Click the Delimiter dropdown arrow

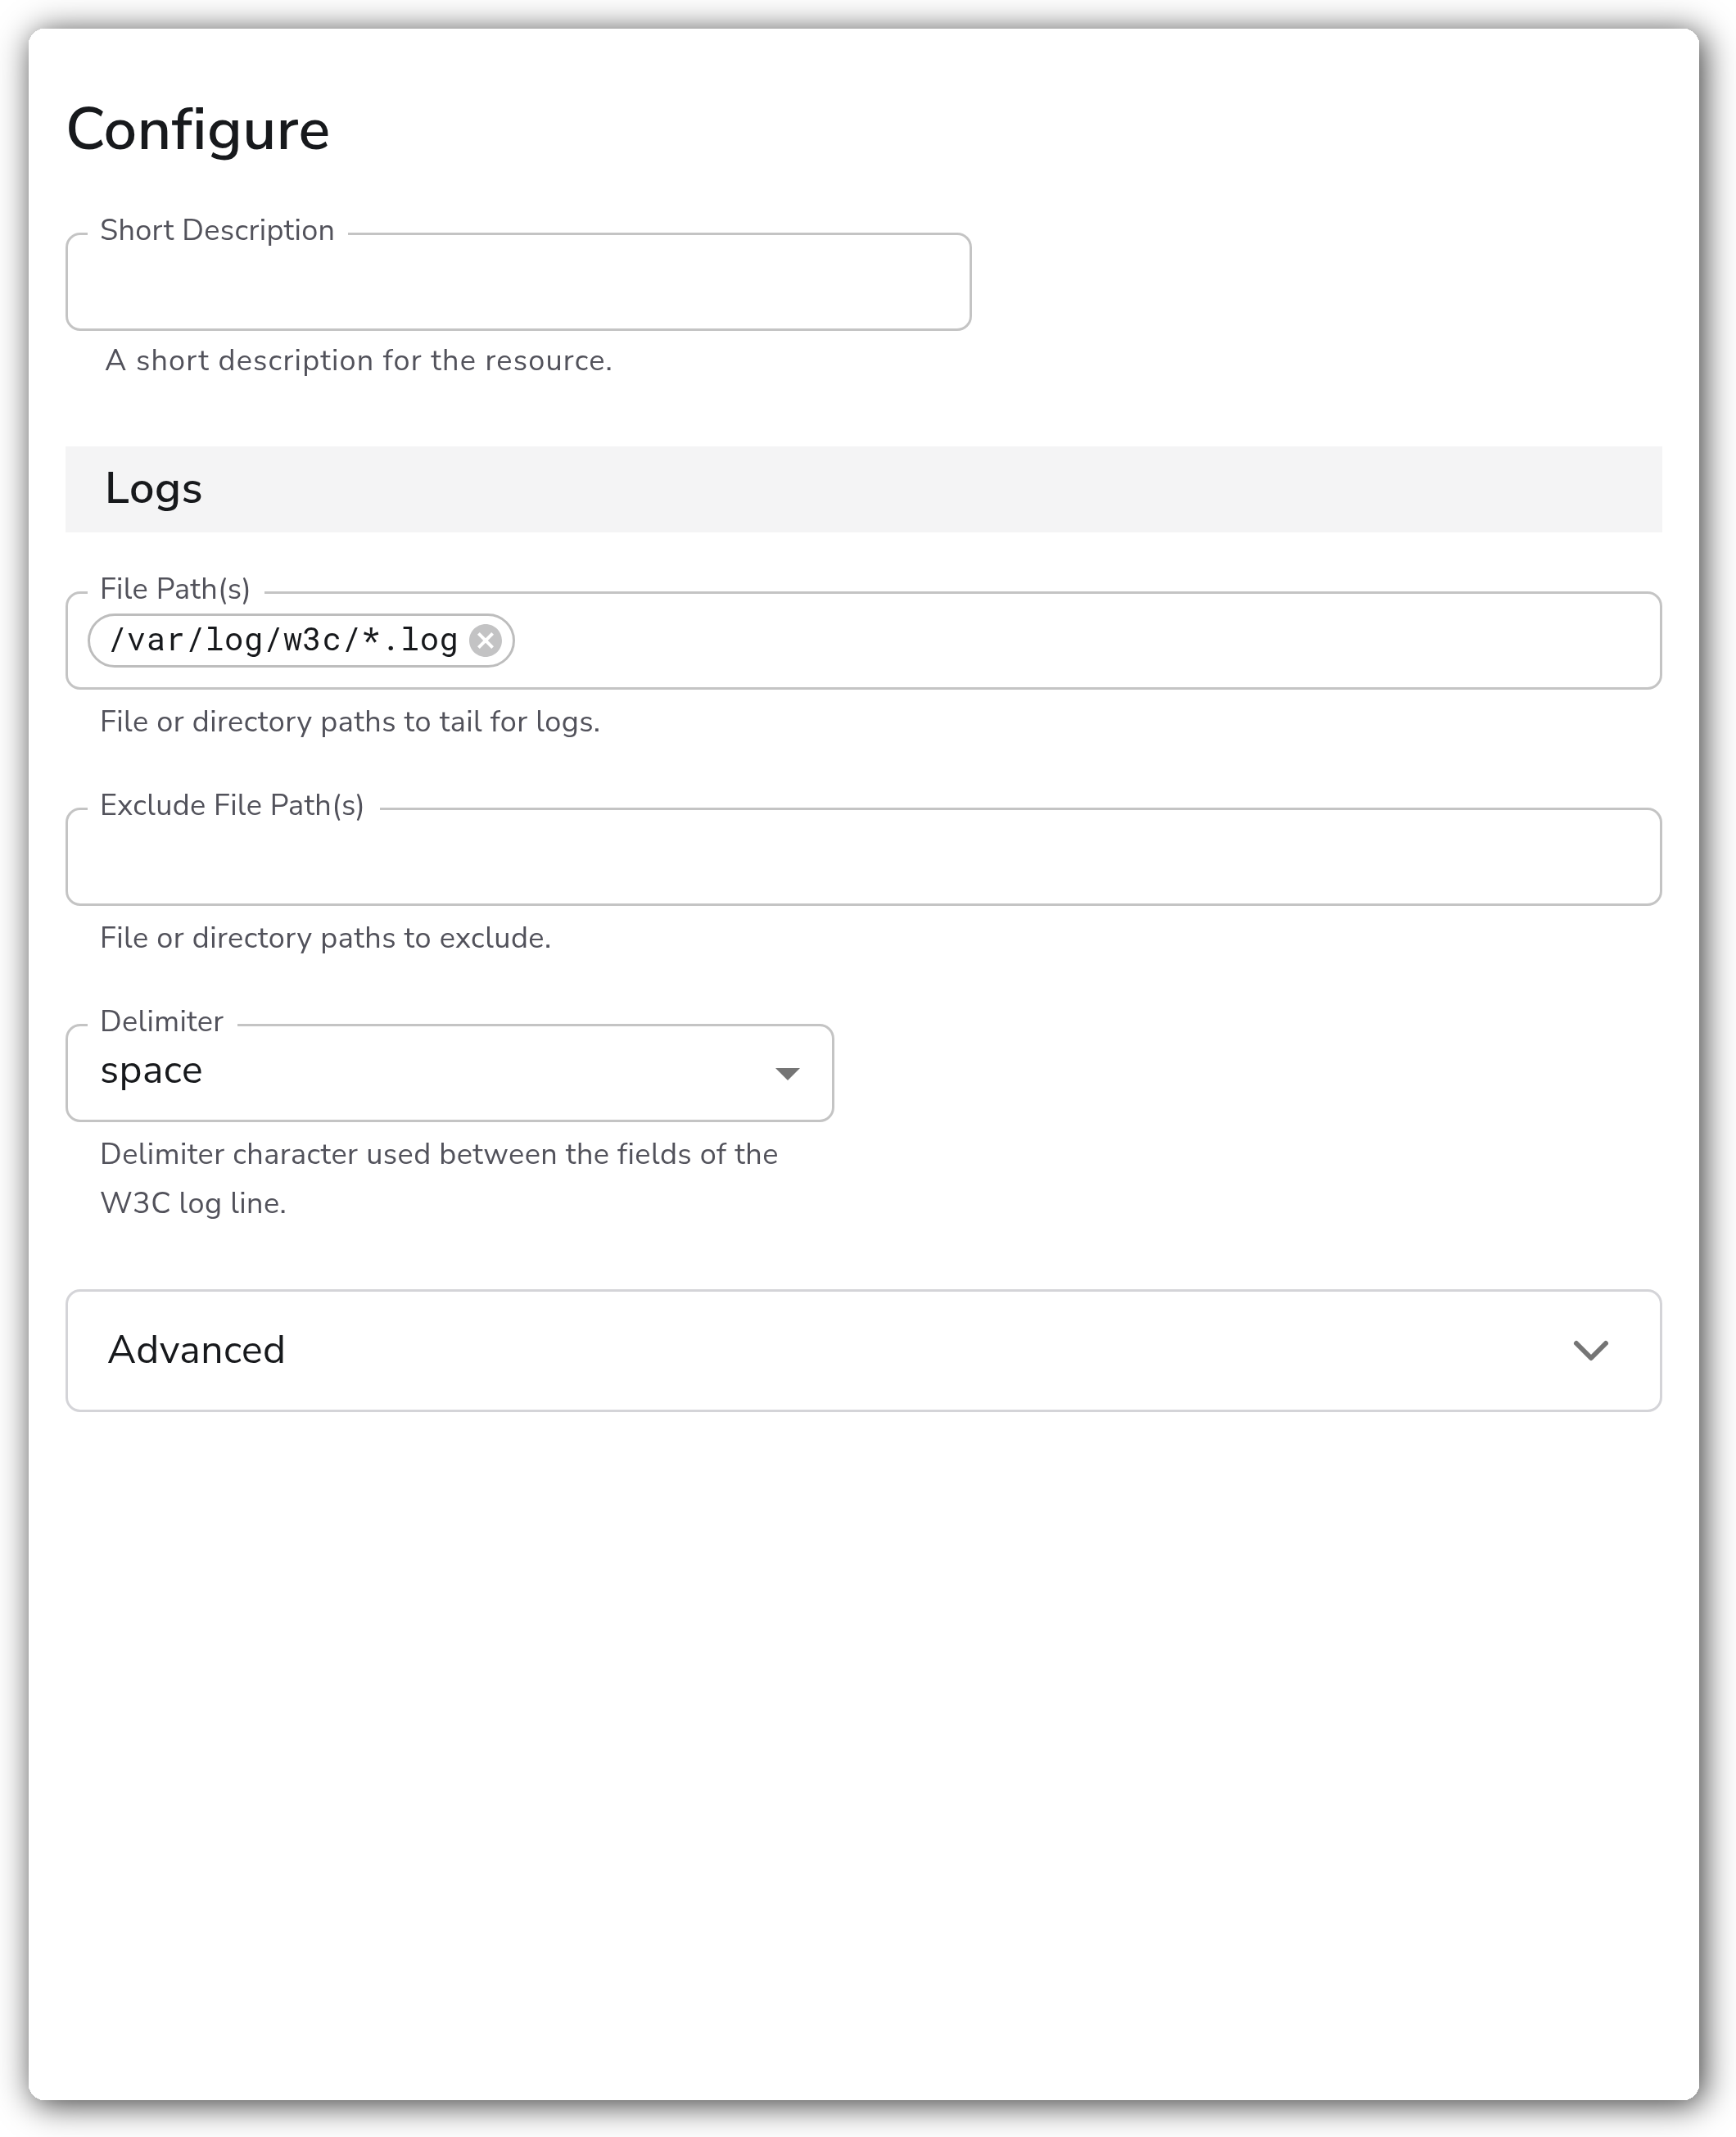point(788,1074)
